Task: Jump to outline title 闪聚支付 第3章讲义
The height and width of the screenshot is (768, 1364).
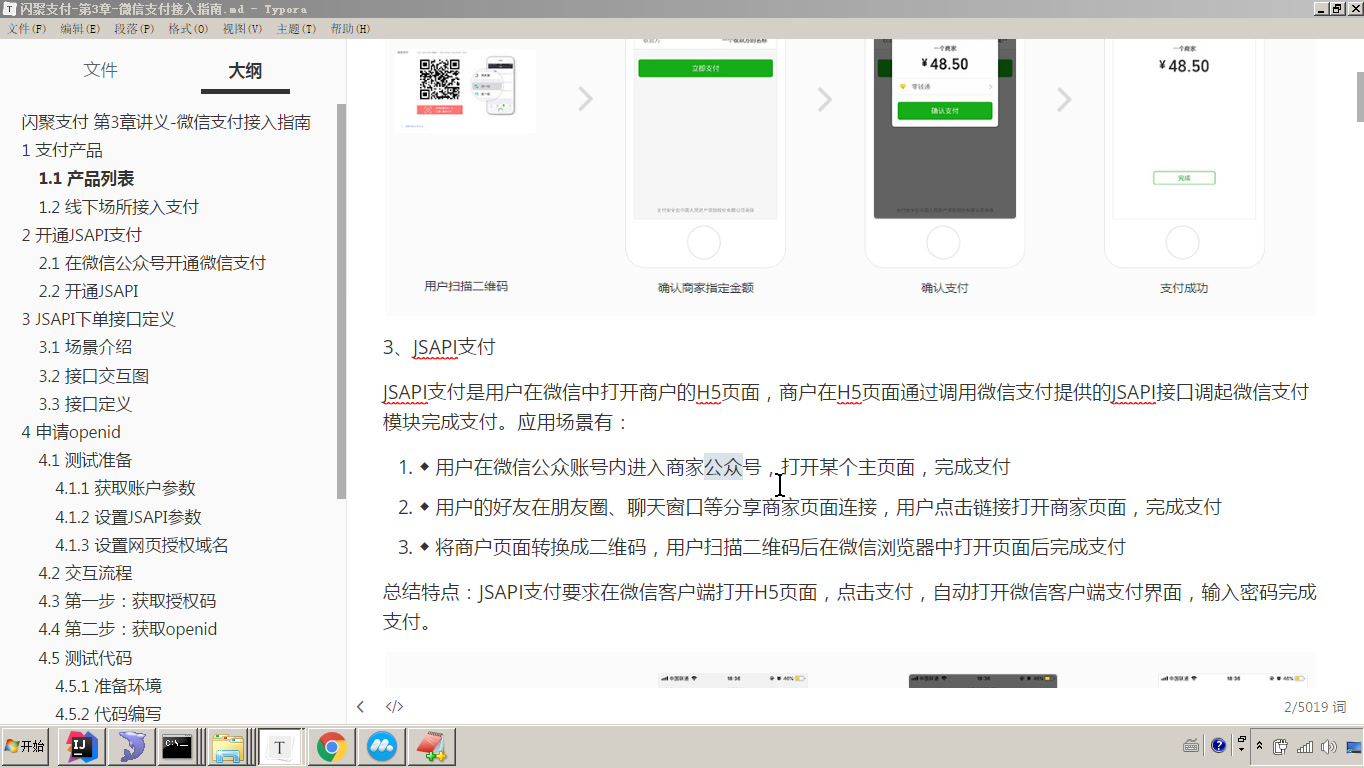Action: point(166,122)
